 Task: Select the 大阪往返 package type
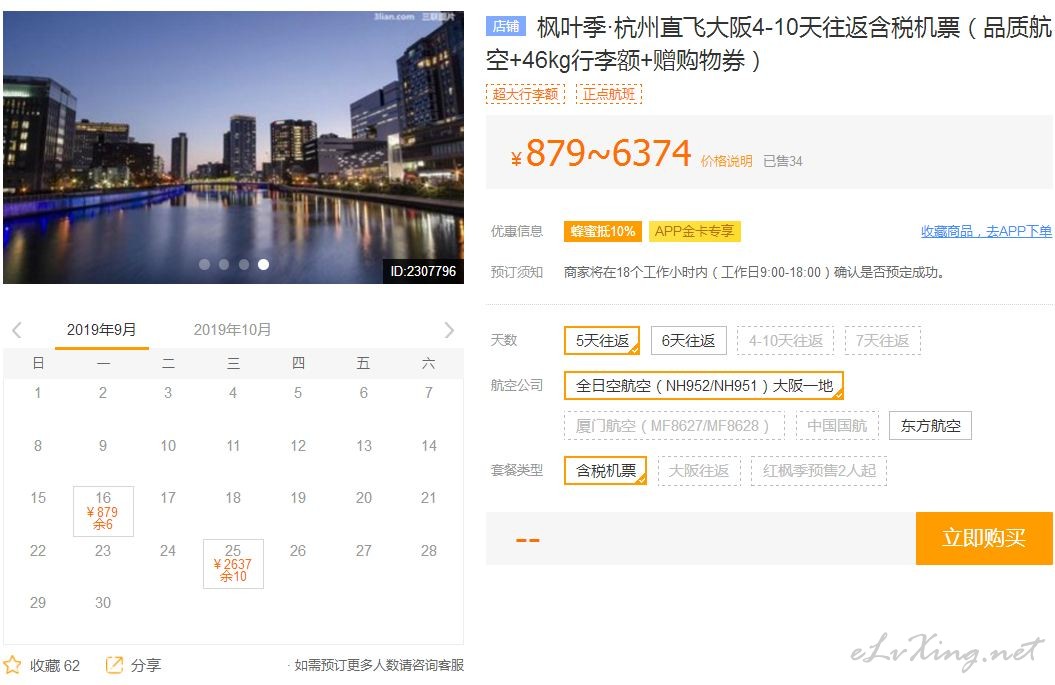[x=698, y=470]
